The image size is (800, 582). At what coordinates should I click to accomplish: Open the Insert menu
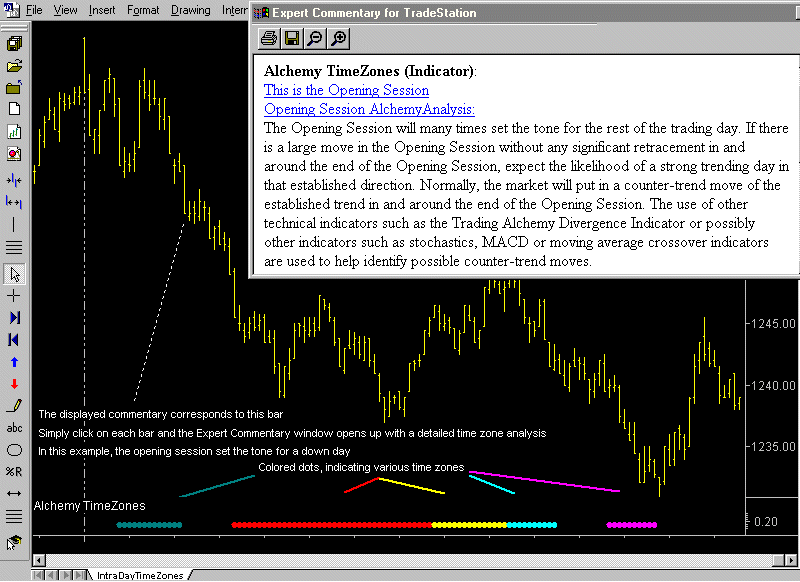tap(102, 10)
